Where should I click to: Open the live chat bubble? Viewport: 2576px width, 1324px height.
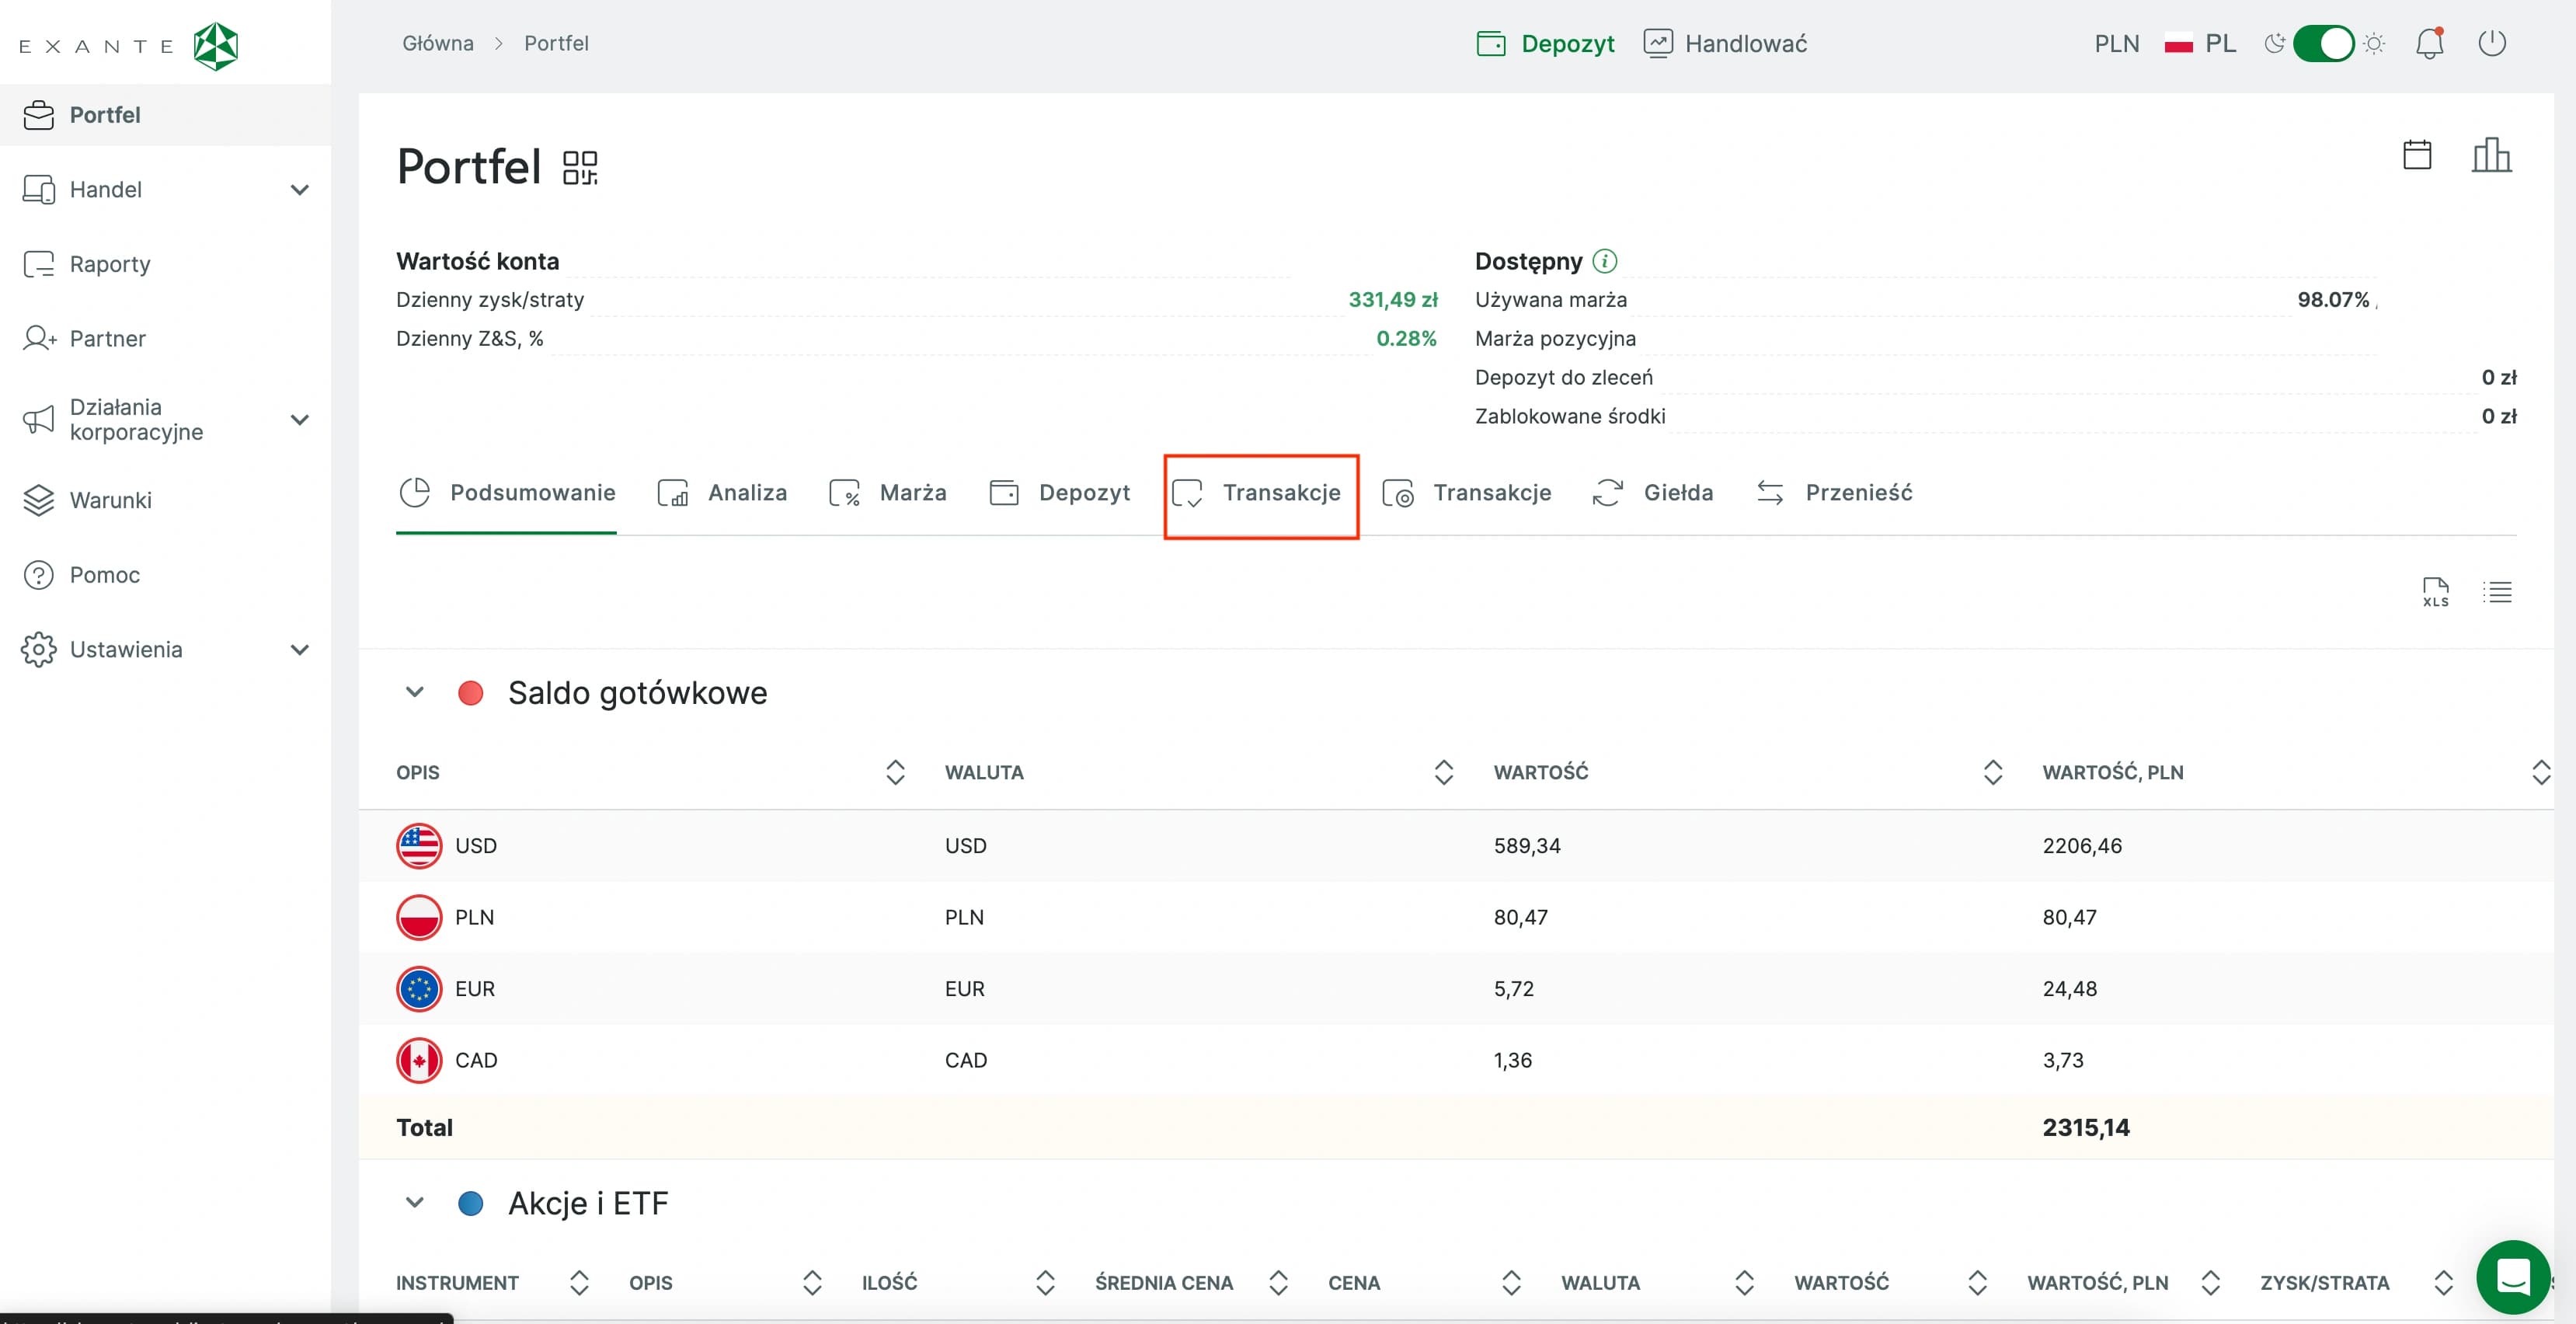click(2512, 1277)
